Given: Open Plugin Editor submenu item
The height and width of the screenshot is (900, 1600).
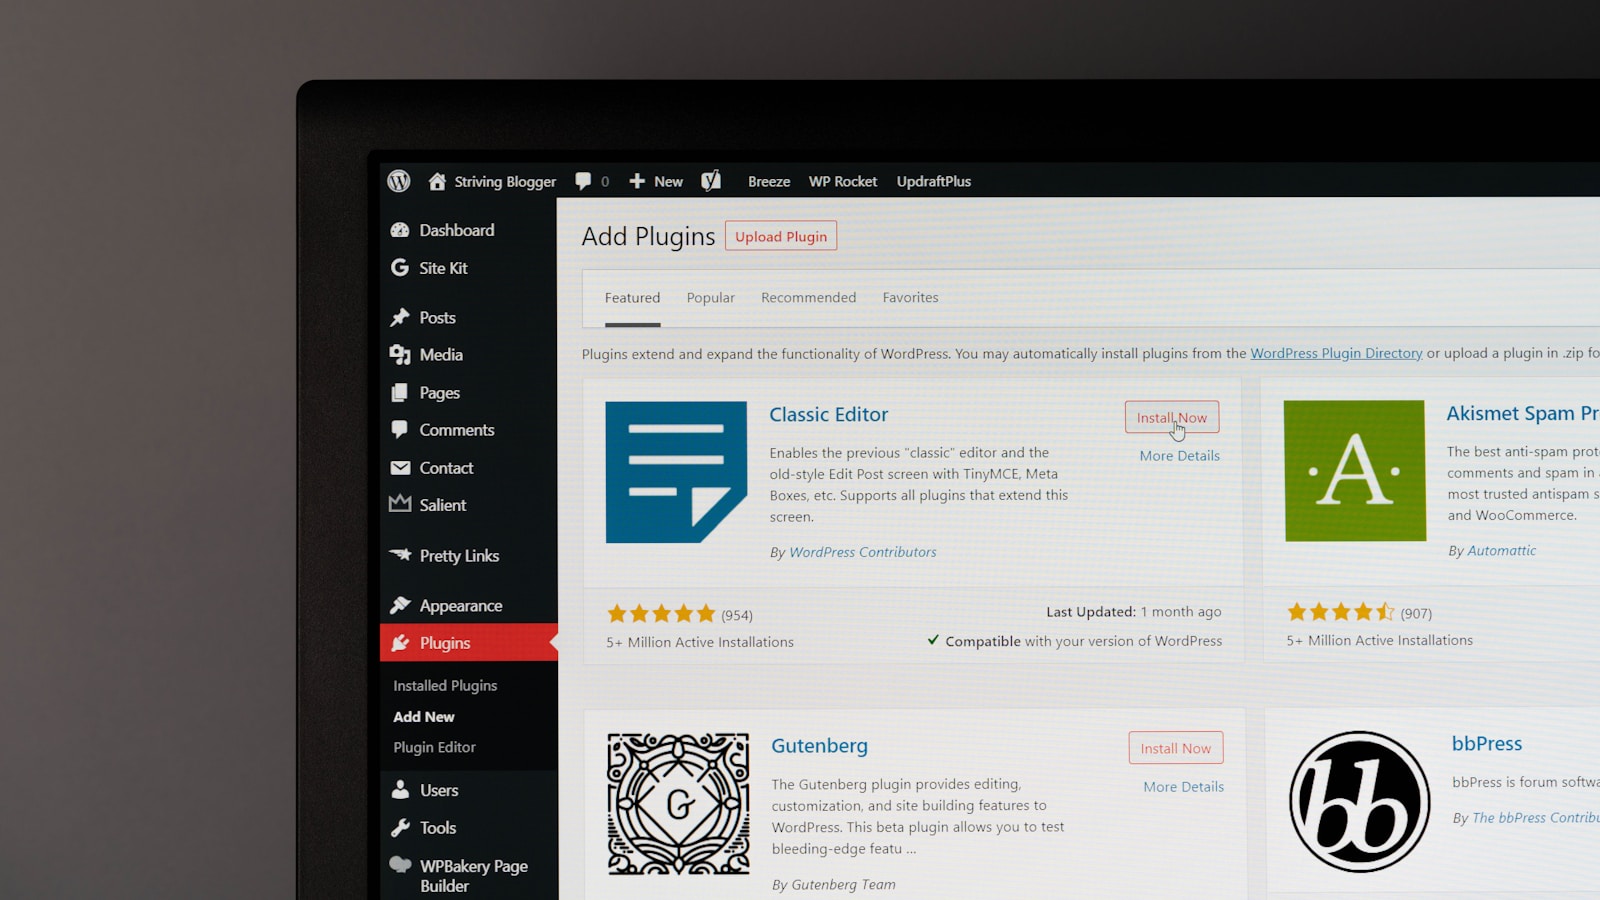Looking at the screenshot, I should pyautogui.click(x=434, y=748).
